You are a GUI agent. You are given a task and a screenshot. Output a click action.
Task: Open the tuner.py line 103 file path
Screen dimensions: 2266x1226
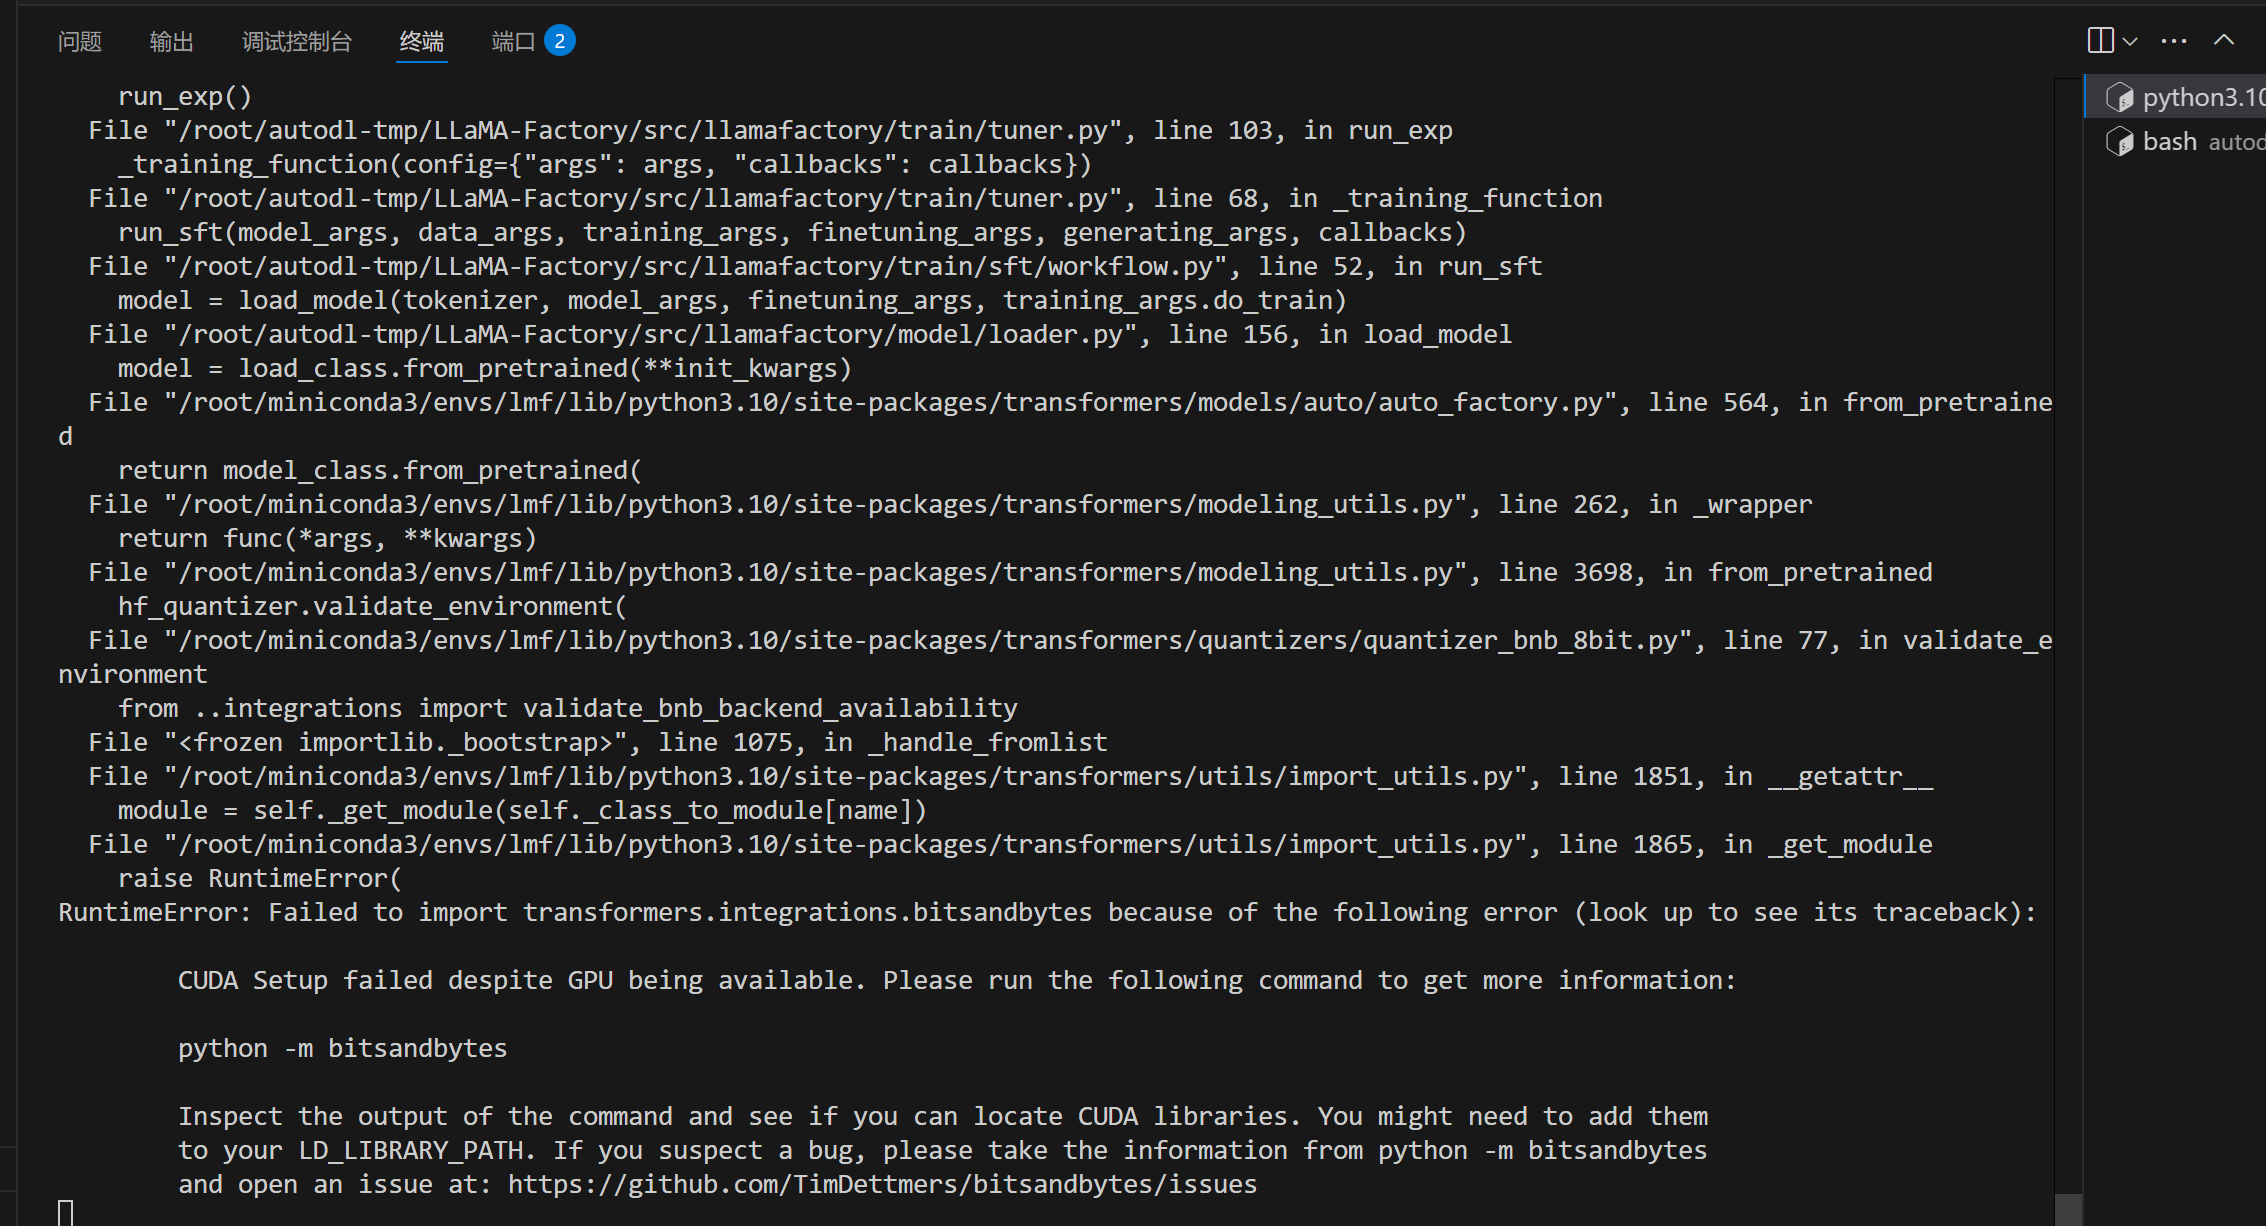point(642,131)
